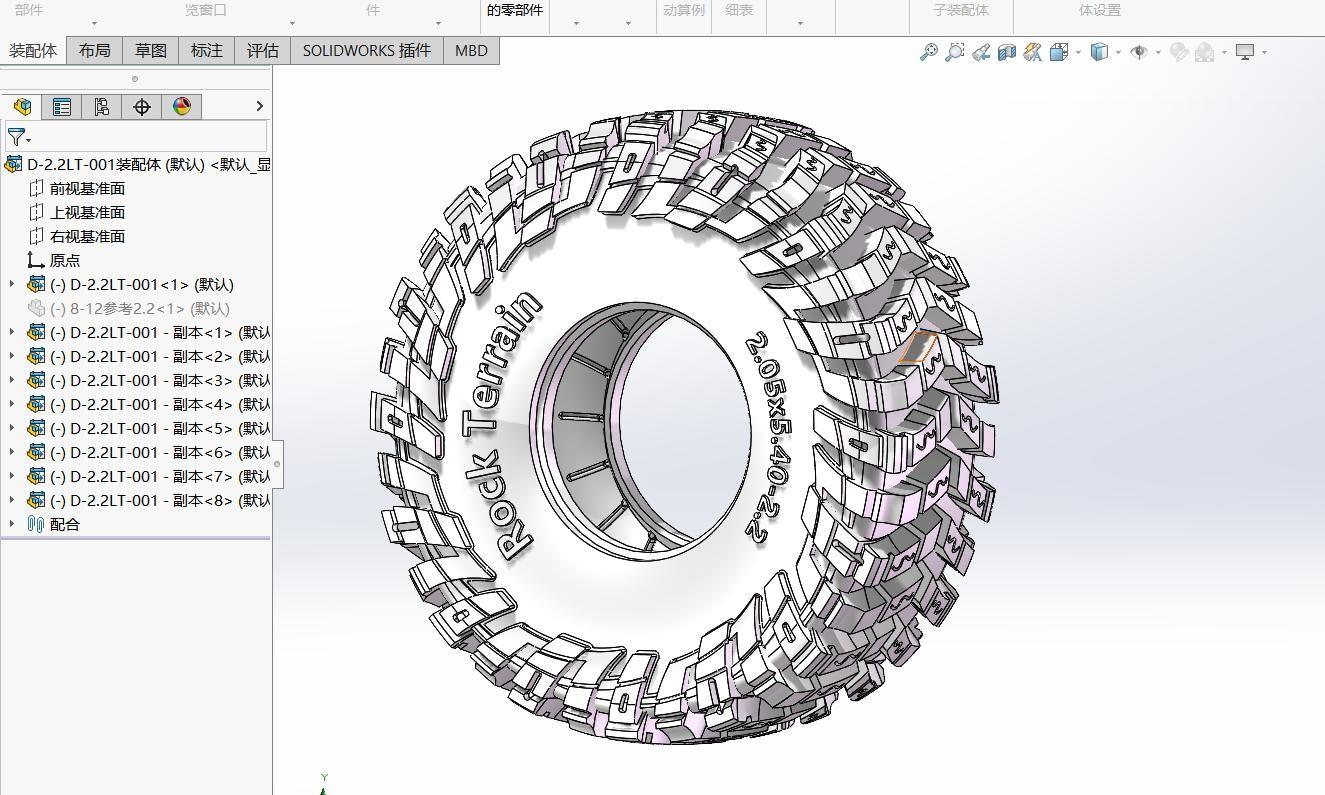1325x795 pixels.
Task: Click the View Settings monitor icon
Action: [x=1245, y=52]
